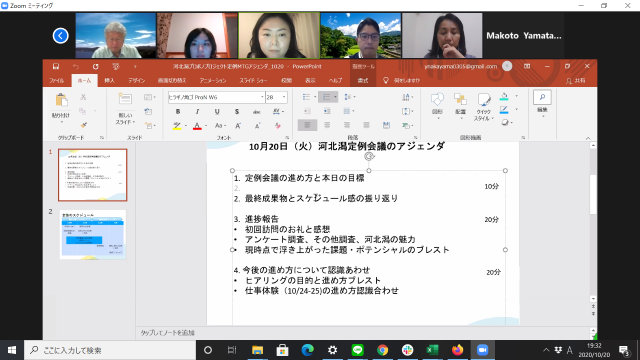The image size is (640, 360).
Task: Click the Save icon in title bar
Action: [x=56, y=66]
